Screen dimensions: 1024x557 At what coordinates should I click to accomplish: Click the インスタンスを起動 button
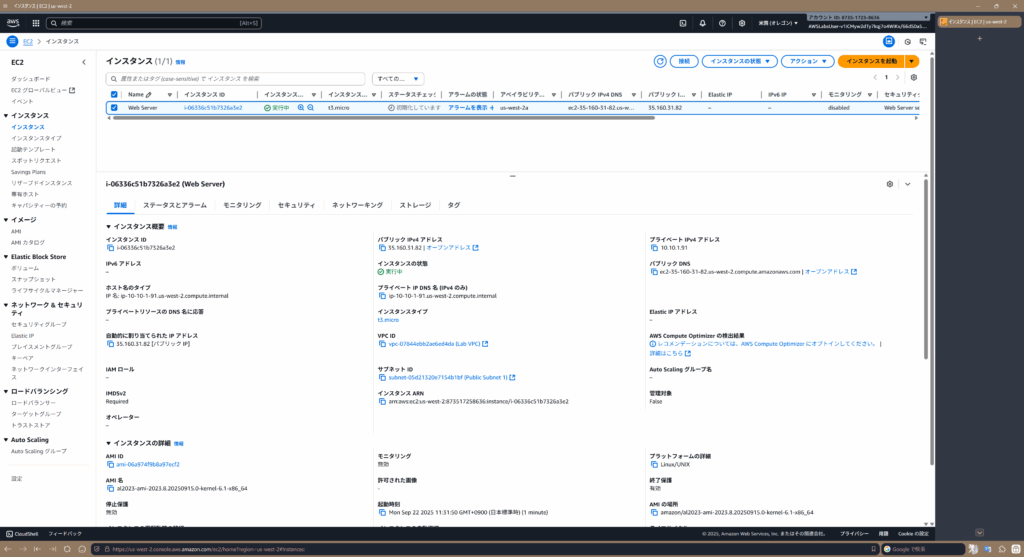(871, 61)
